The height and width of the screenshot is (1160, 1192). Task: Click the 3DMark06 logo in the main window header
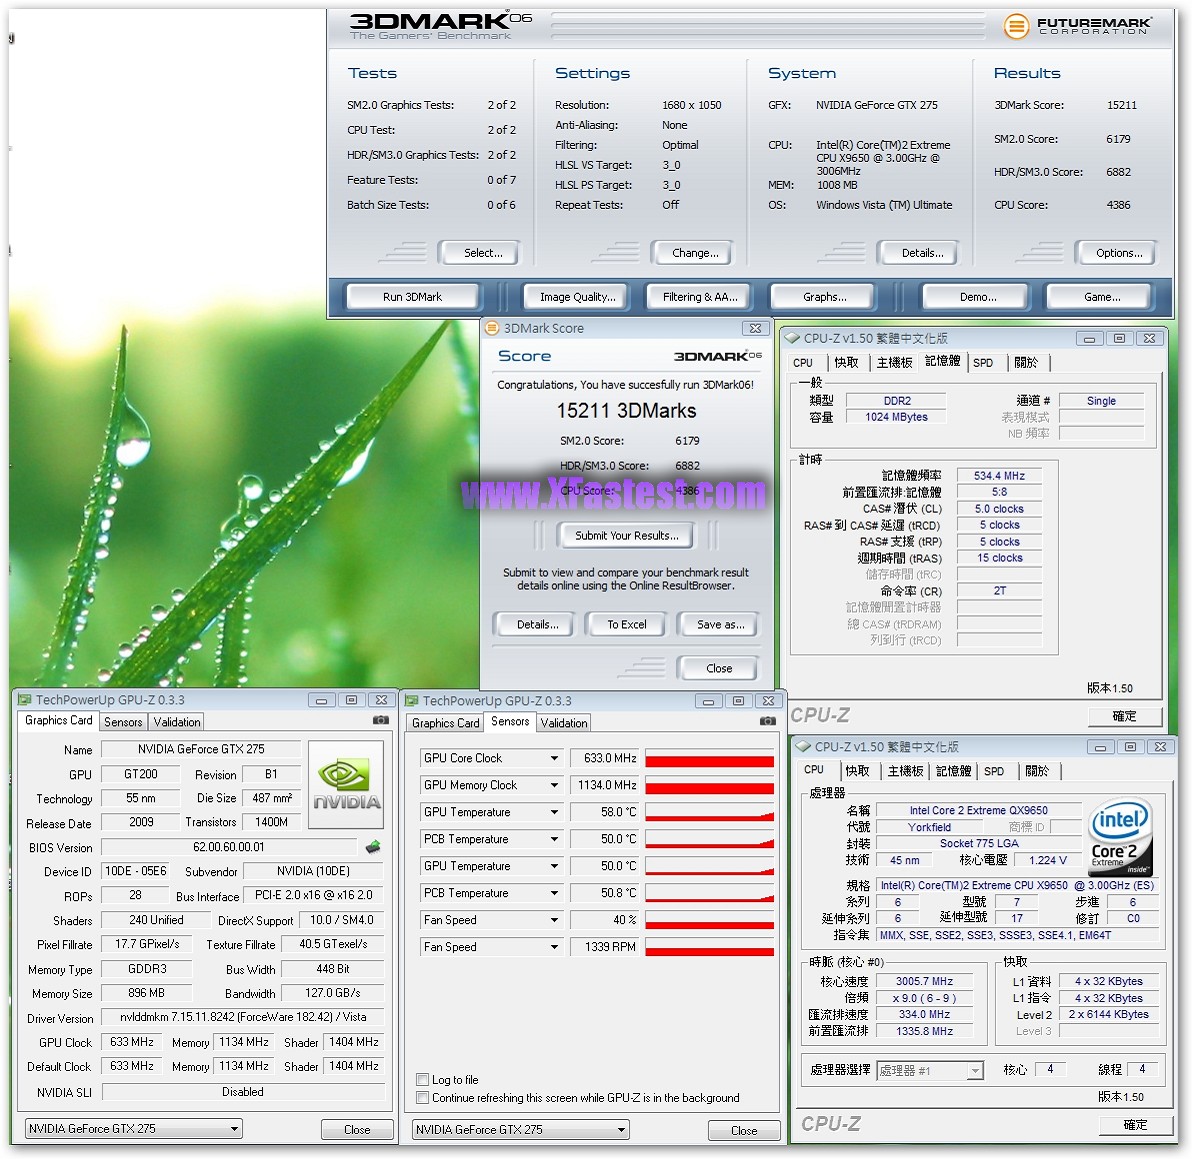point(440,25)
